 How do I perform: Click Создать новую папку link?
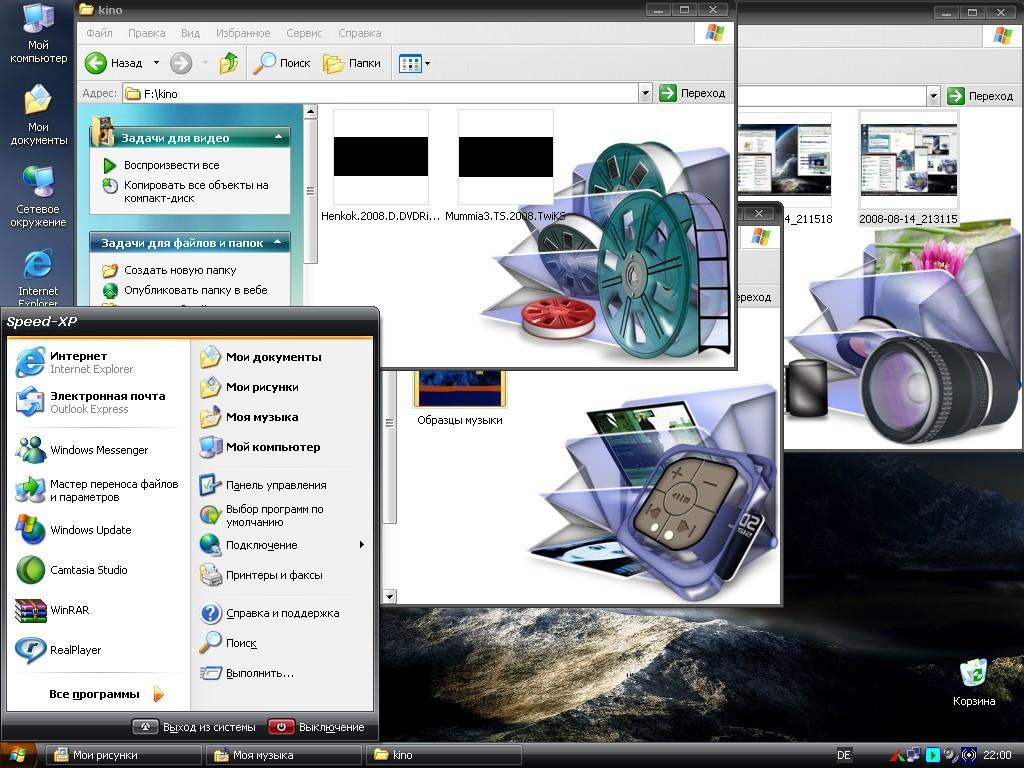coord(180,270)
